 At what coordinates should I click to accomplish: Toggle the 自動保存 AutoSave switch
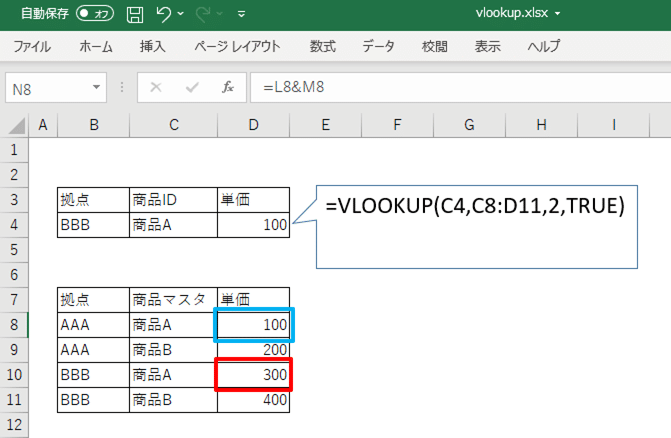point(95,14)
